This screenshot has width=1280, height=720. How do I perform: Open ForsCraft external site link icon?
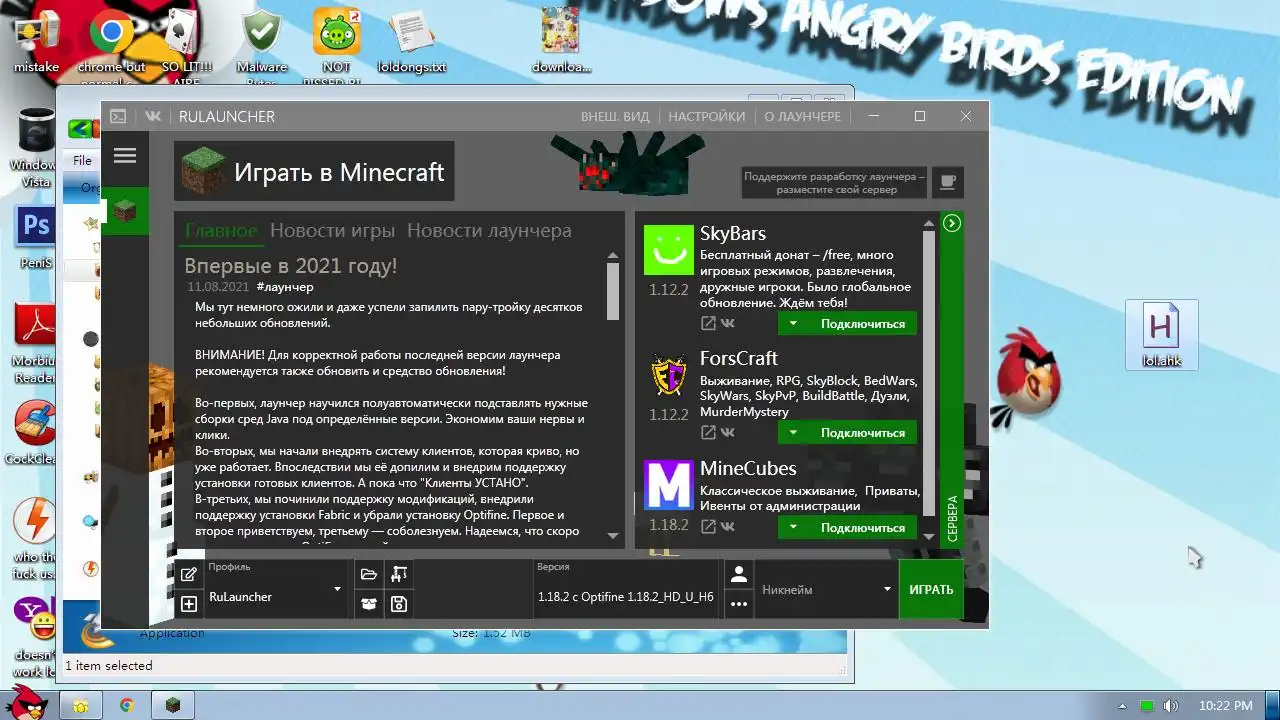point(708,432)
